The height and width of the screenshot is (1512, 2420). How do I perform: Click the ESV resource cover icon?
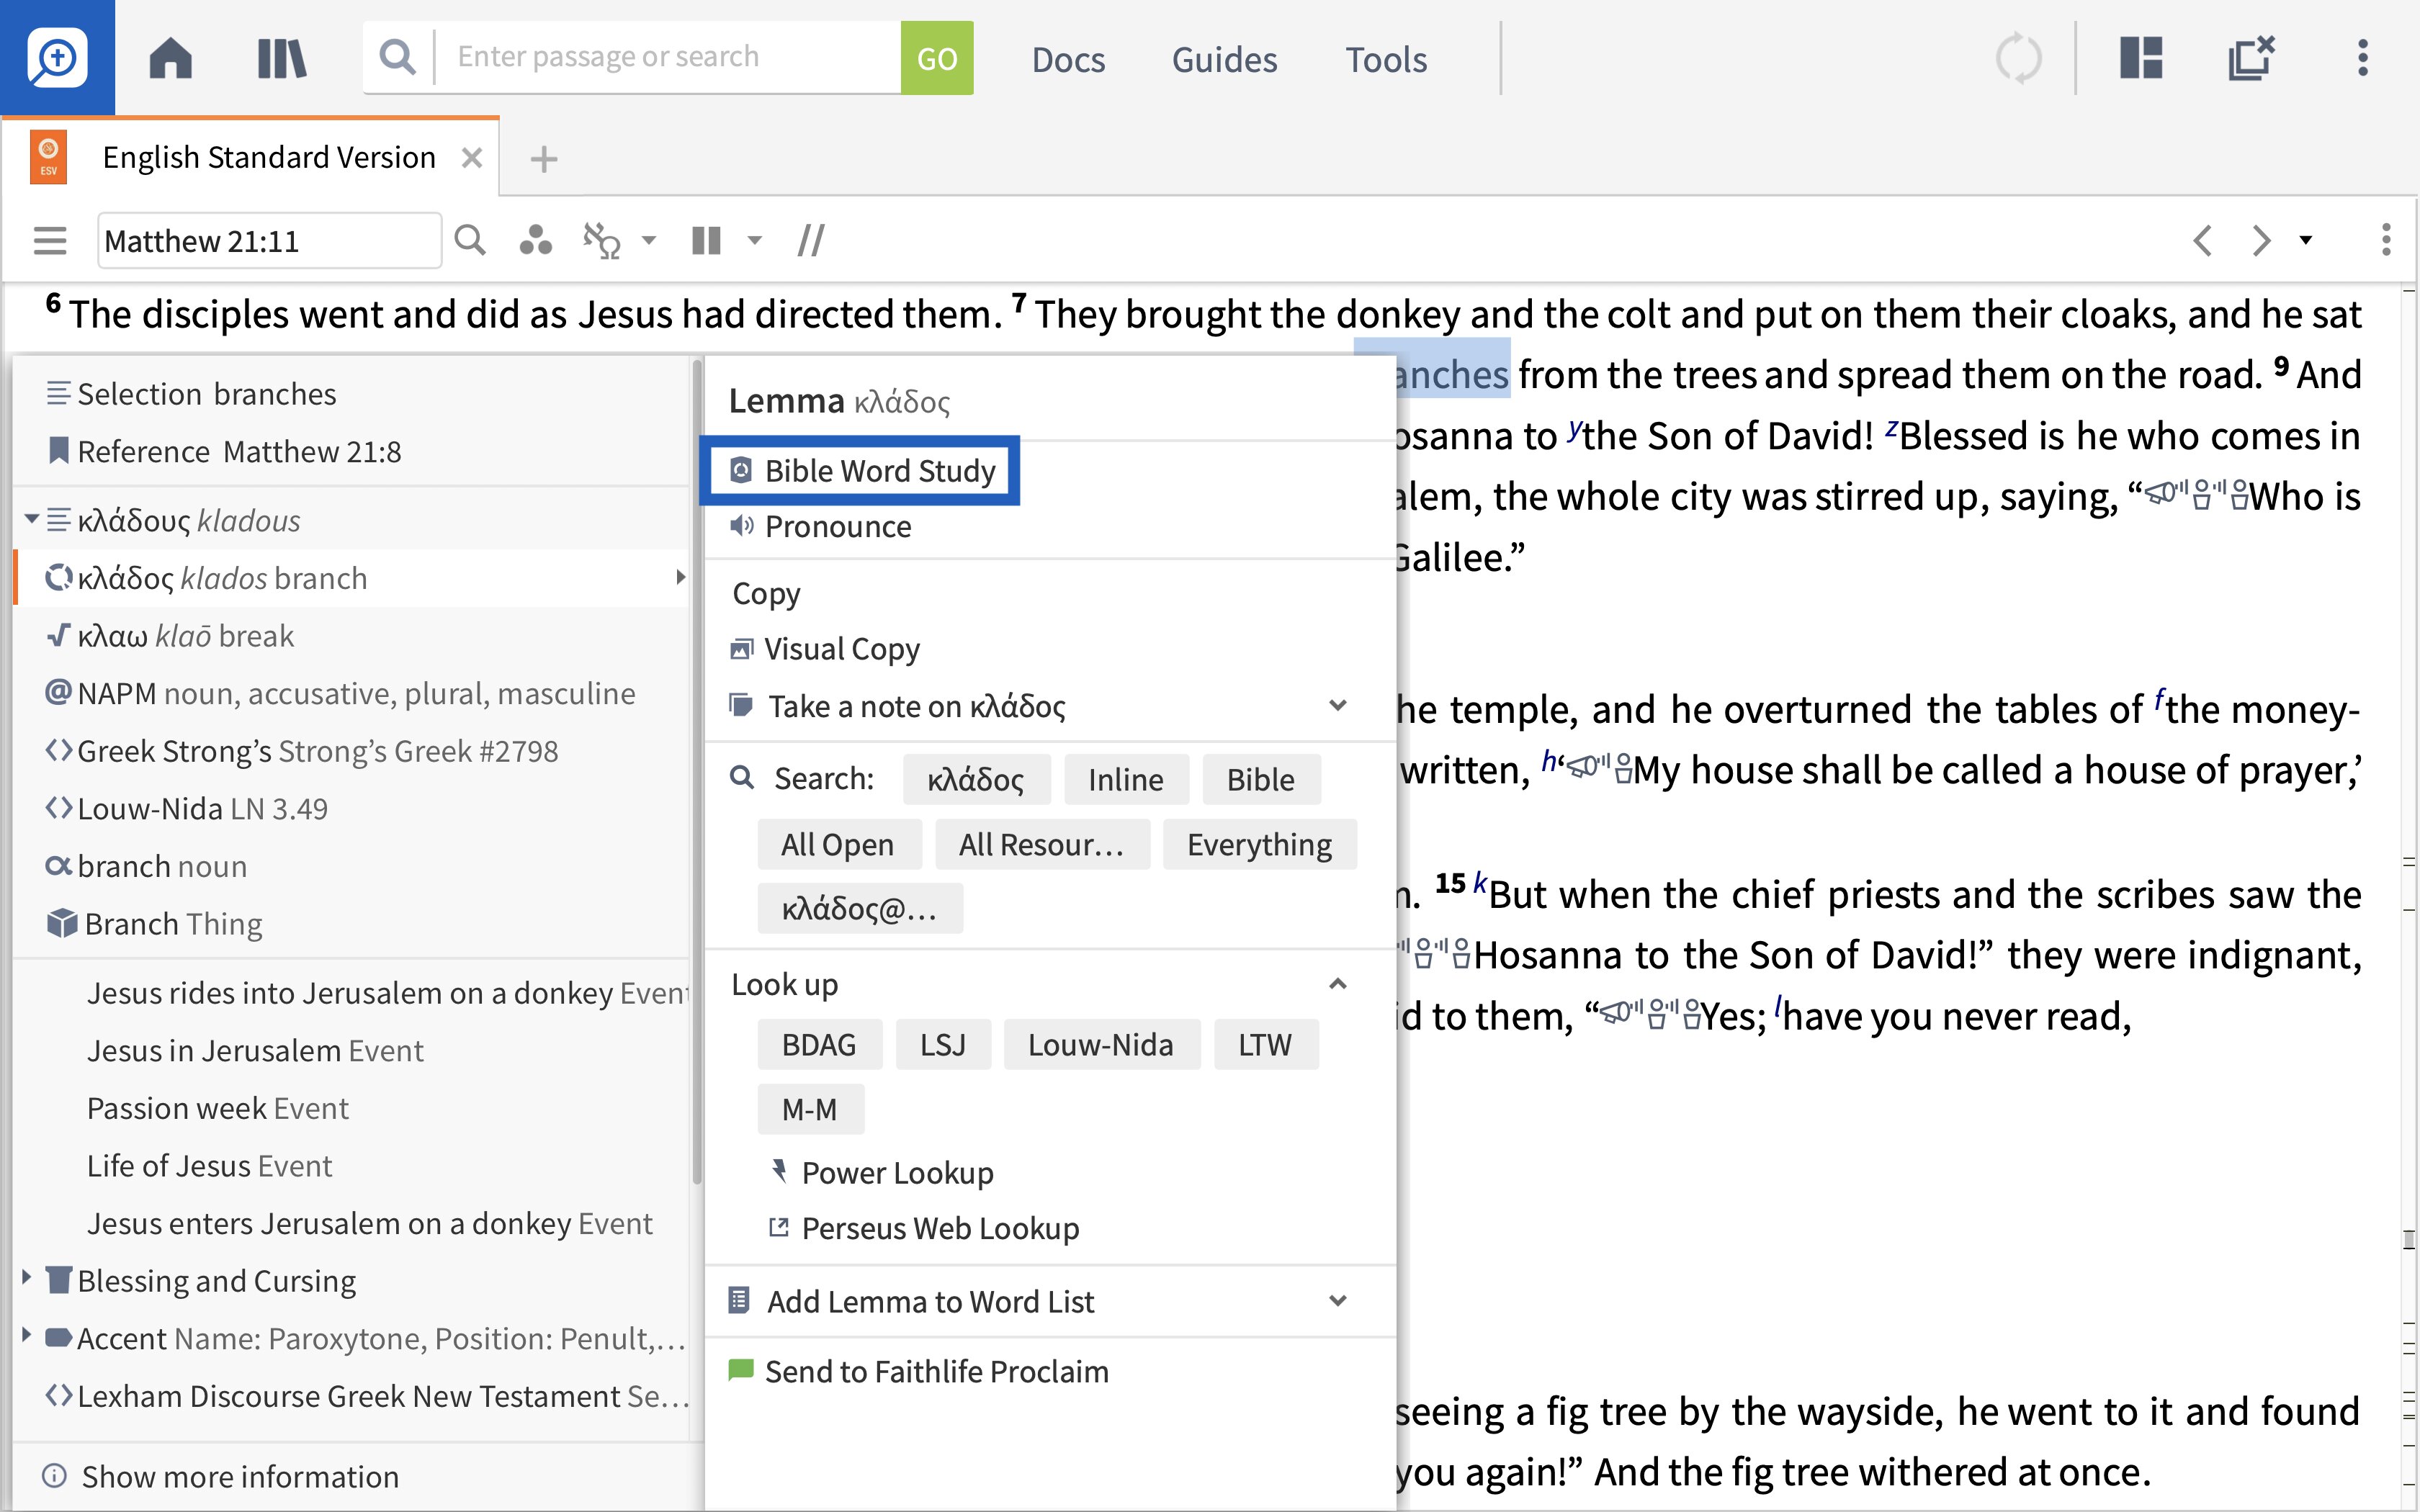pyautogui.click(x=48, y=158)
